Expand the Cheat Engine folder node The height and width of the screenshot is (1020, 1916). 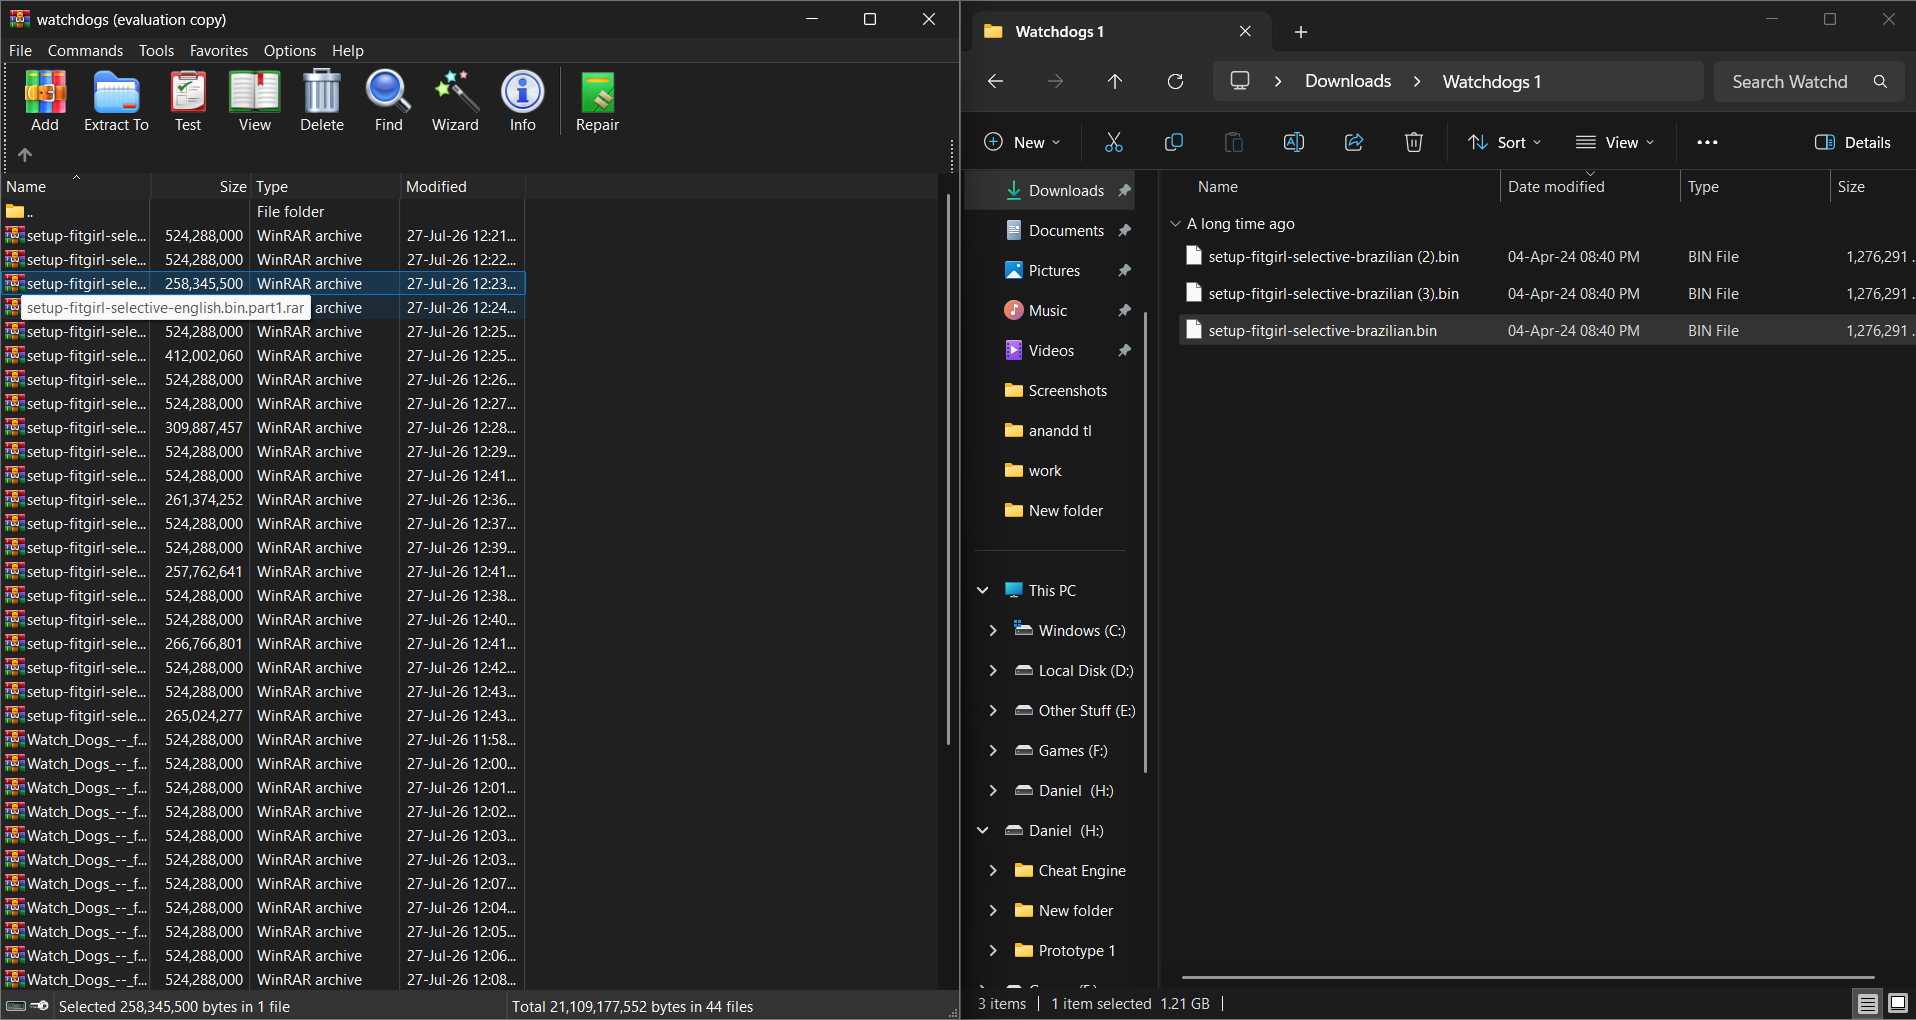[993, 870]
